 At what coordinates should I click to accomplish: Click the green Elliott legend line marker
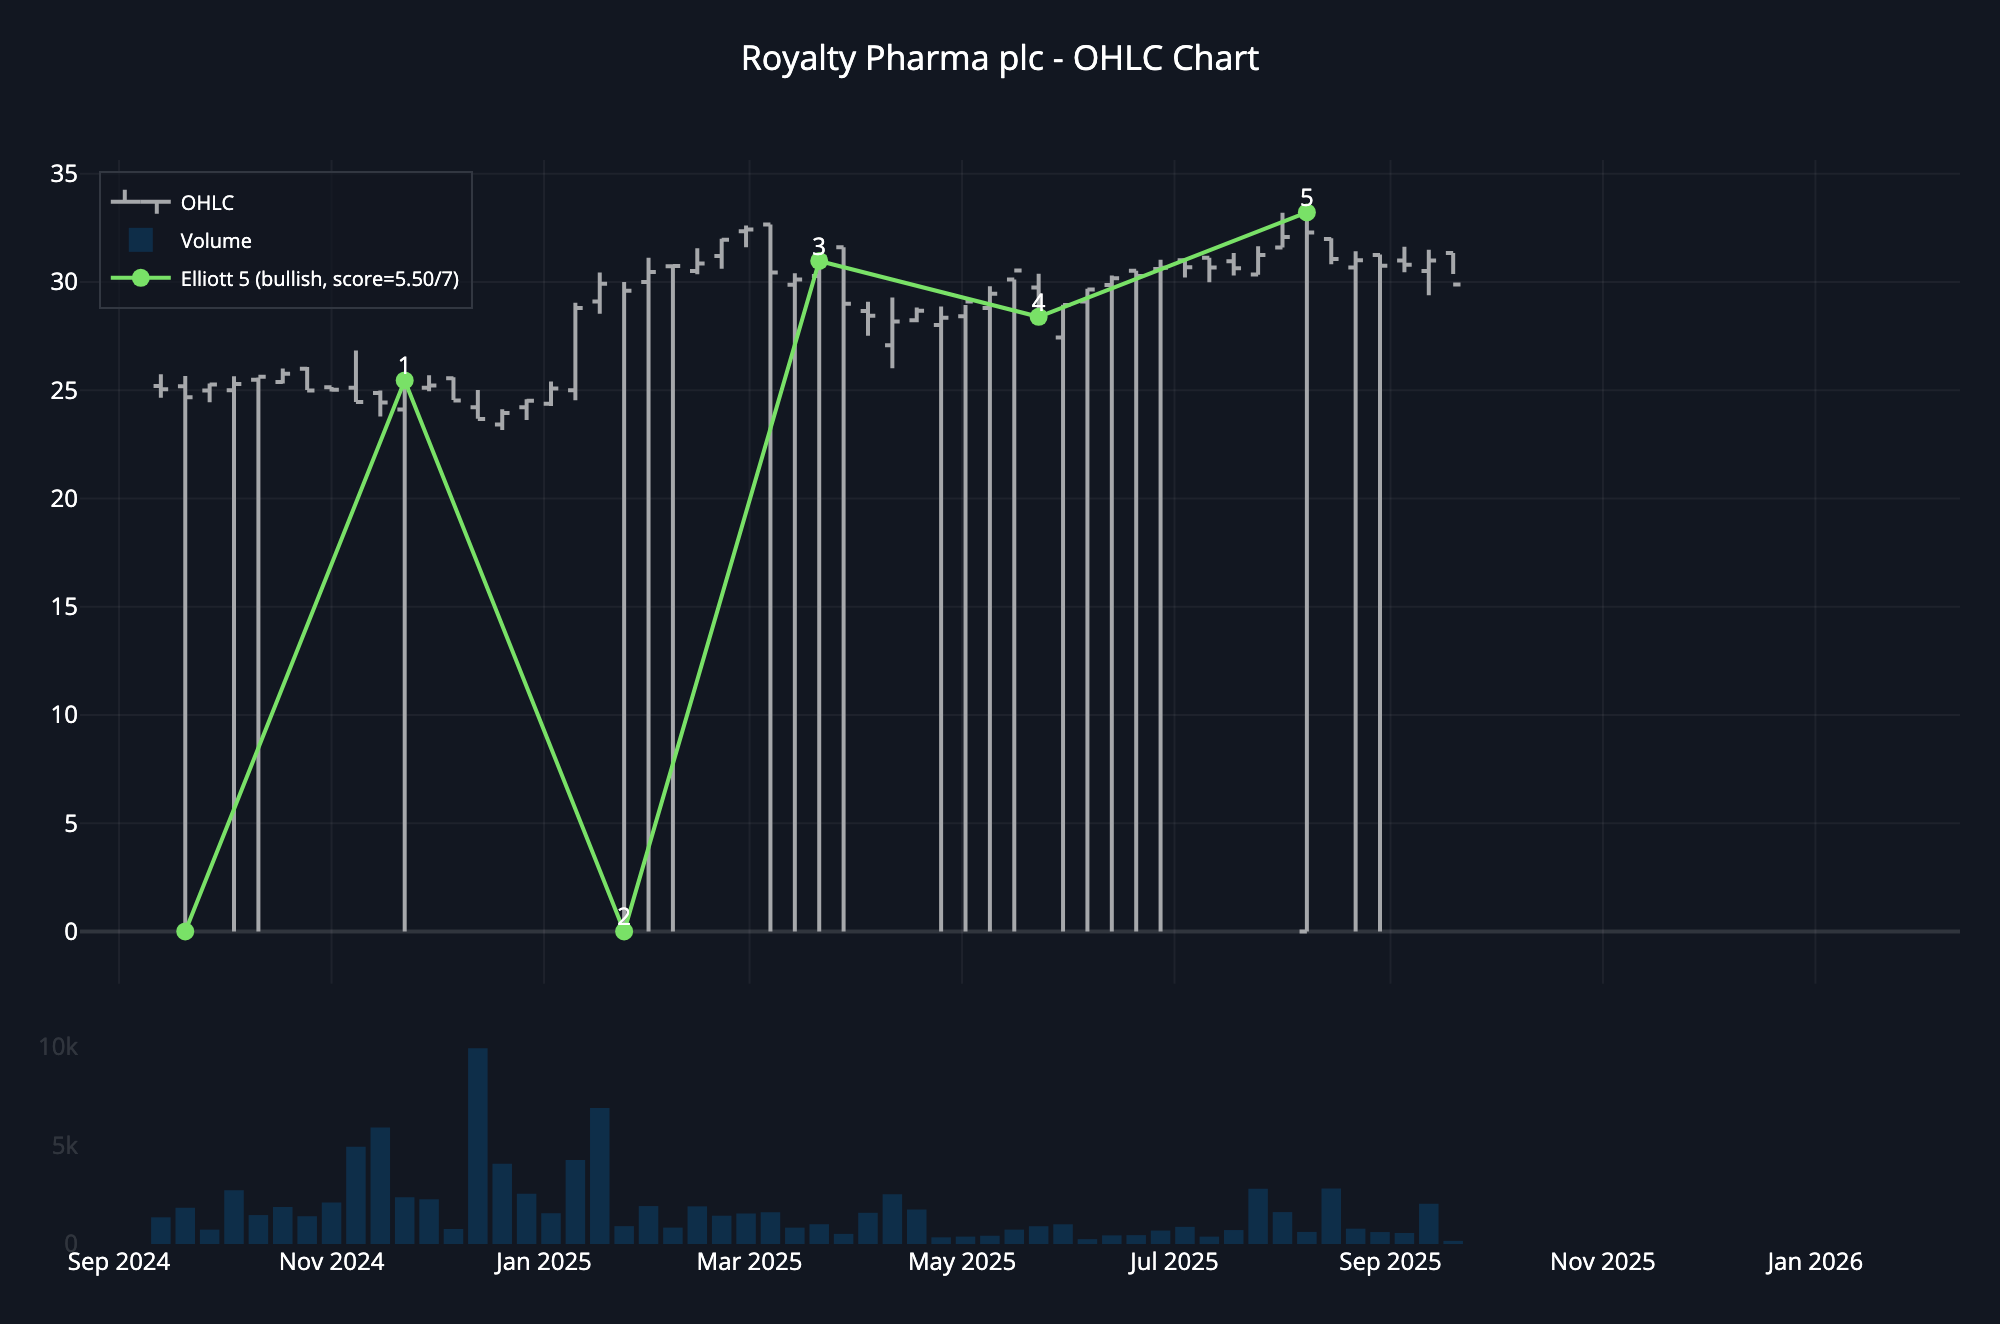pyautogui.click(x=141, y=279)
